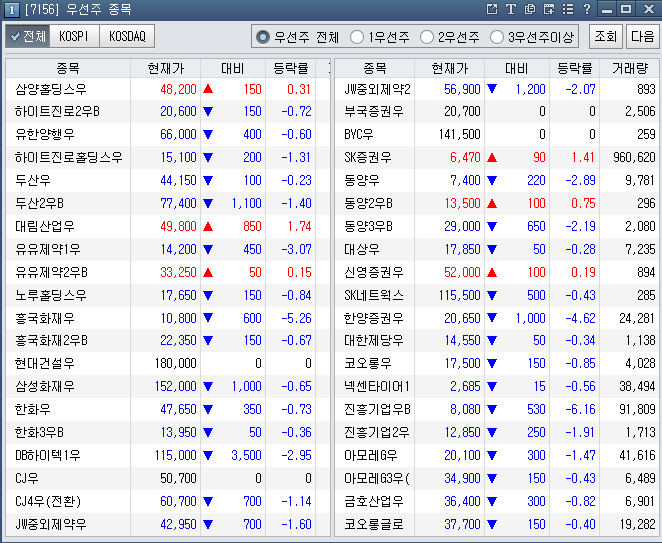The width and height of the screenshot is (662, 543).
Task: Select 유한양행우 in the list
Action: pyautogui.click(x=45, y=135)
